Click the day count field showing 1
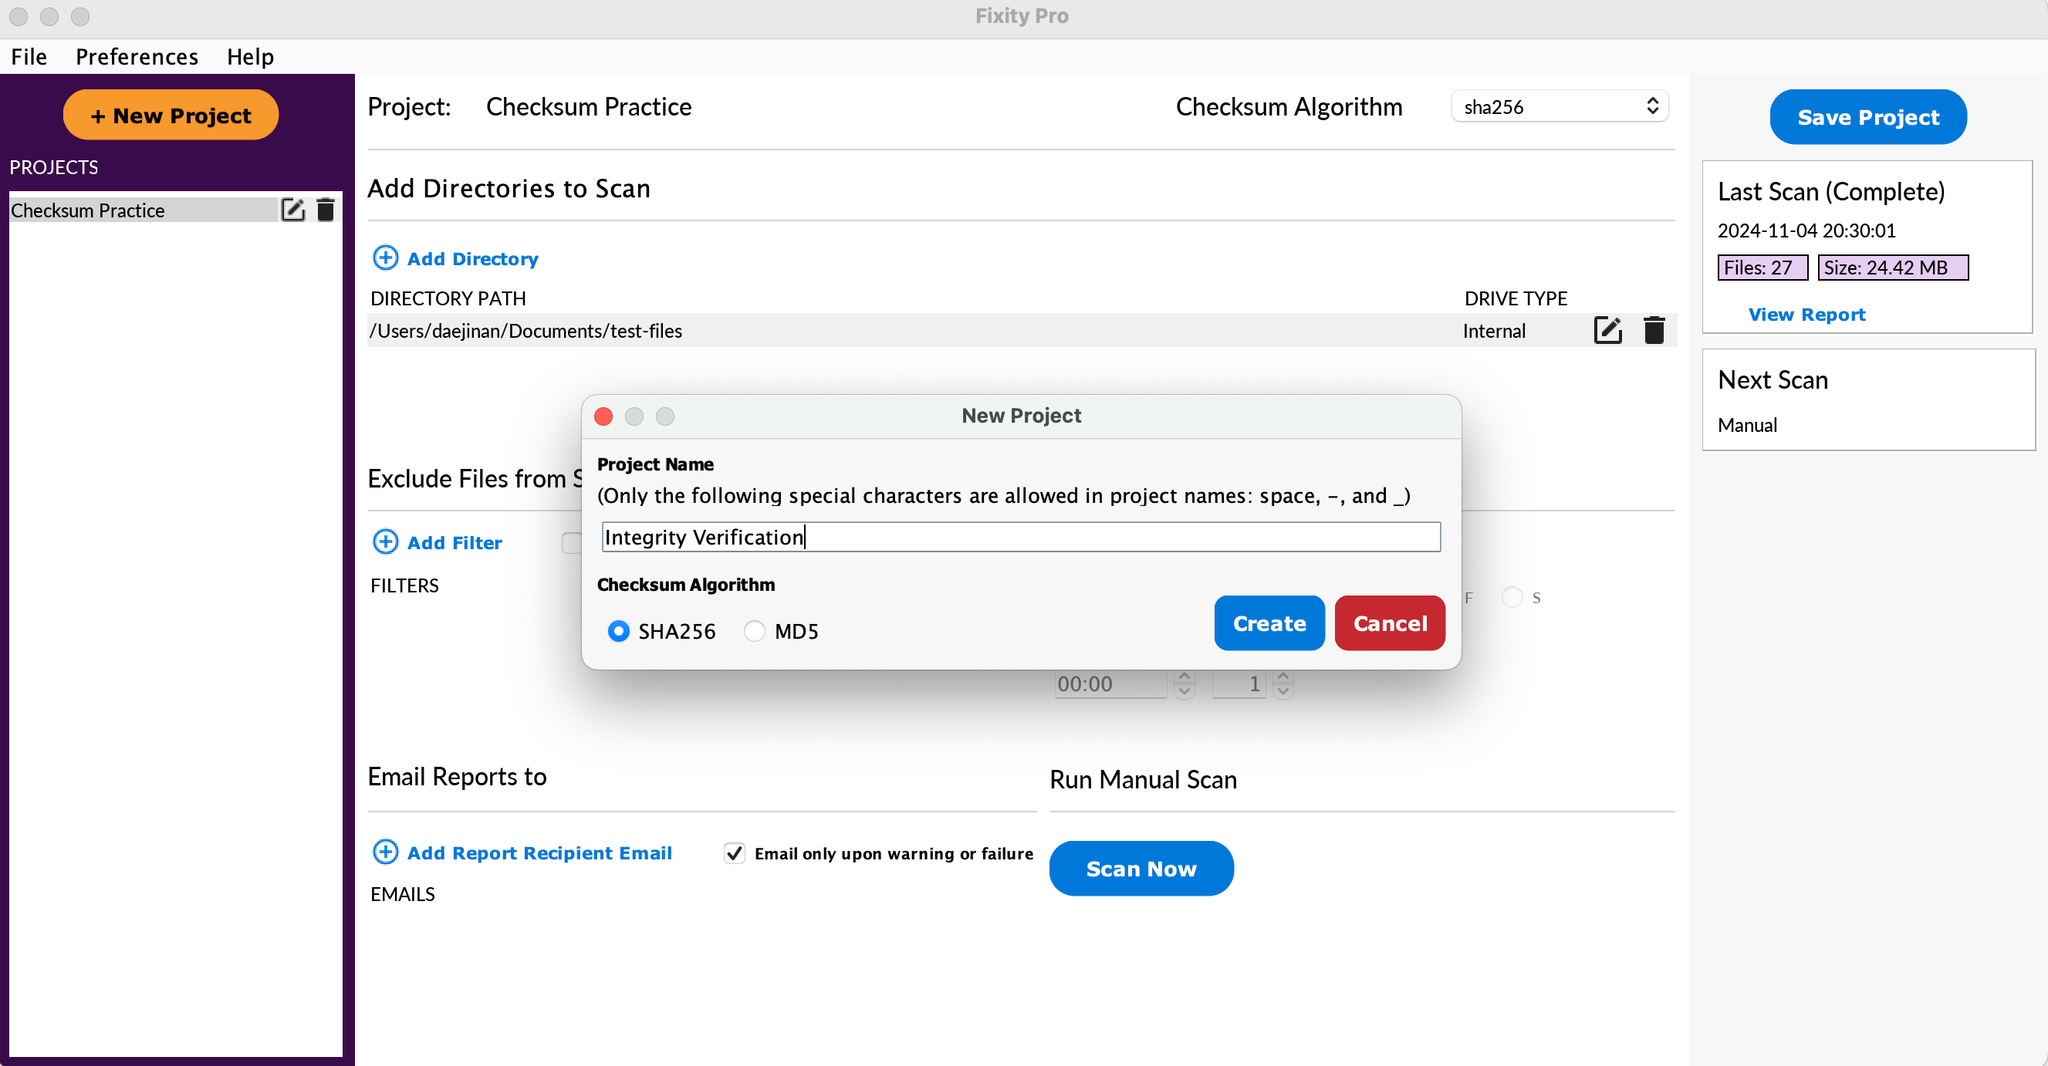 tap(1239, 684)
